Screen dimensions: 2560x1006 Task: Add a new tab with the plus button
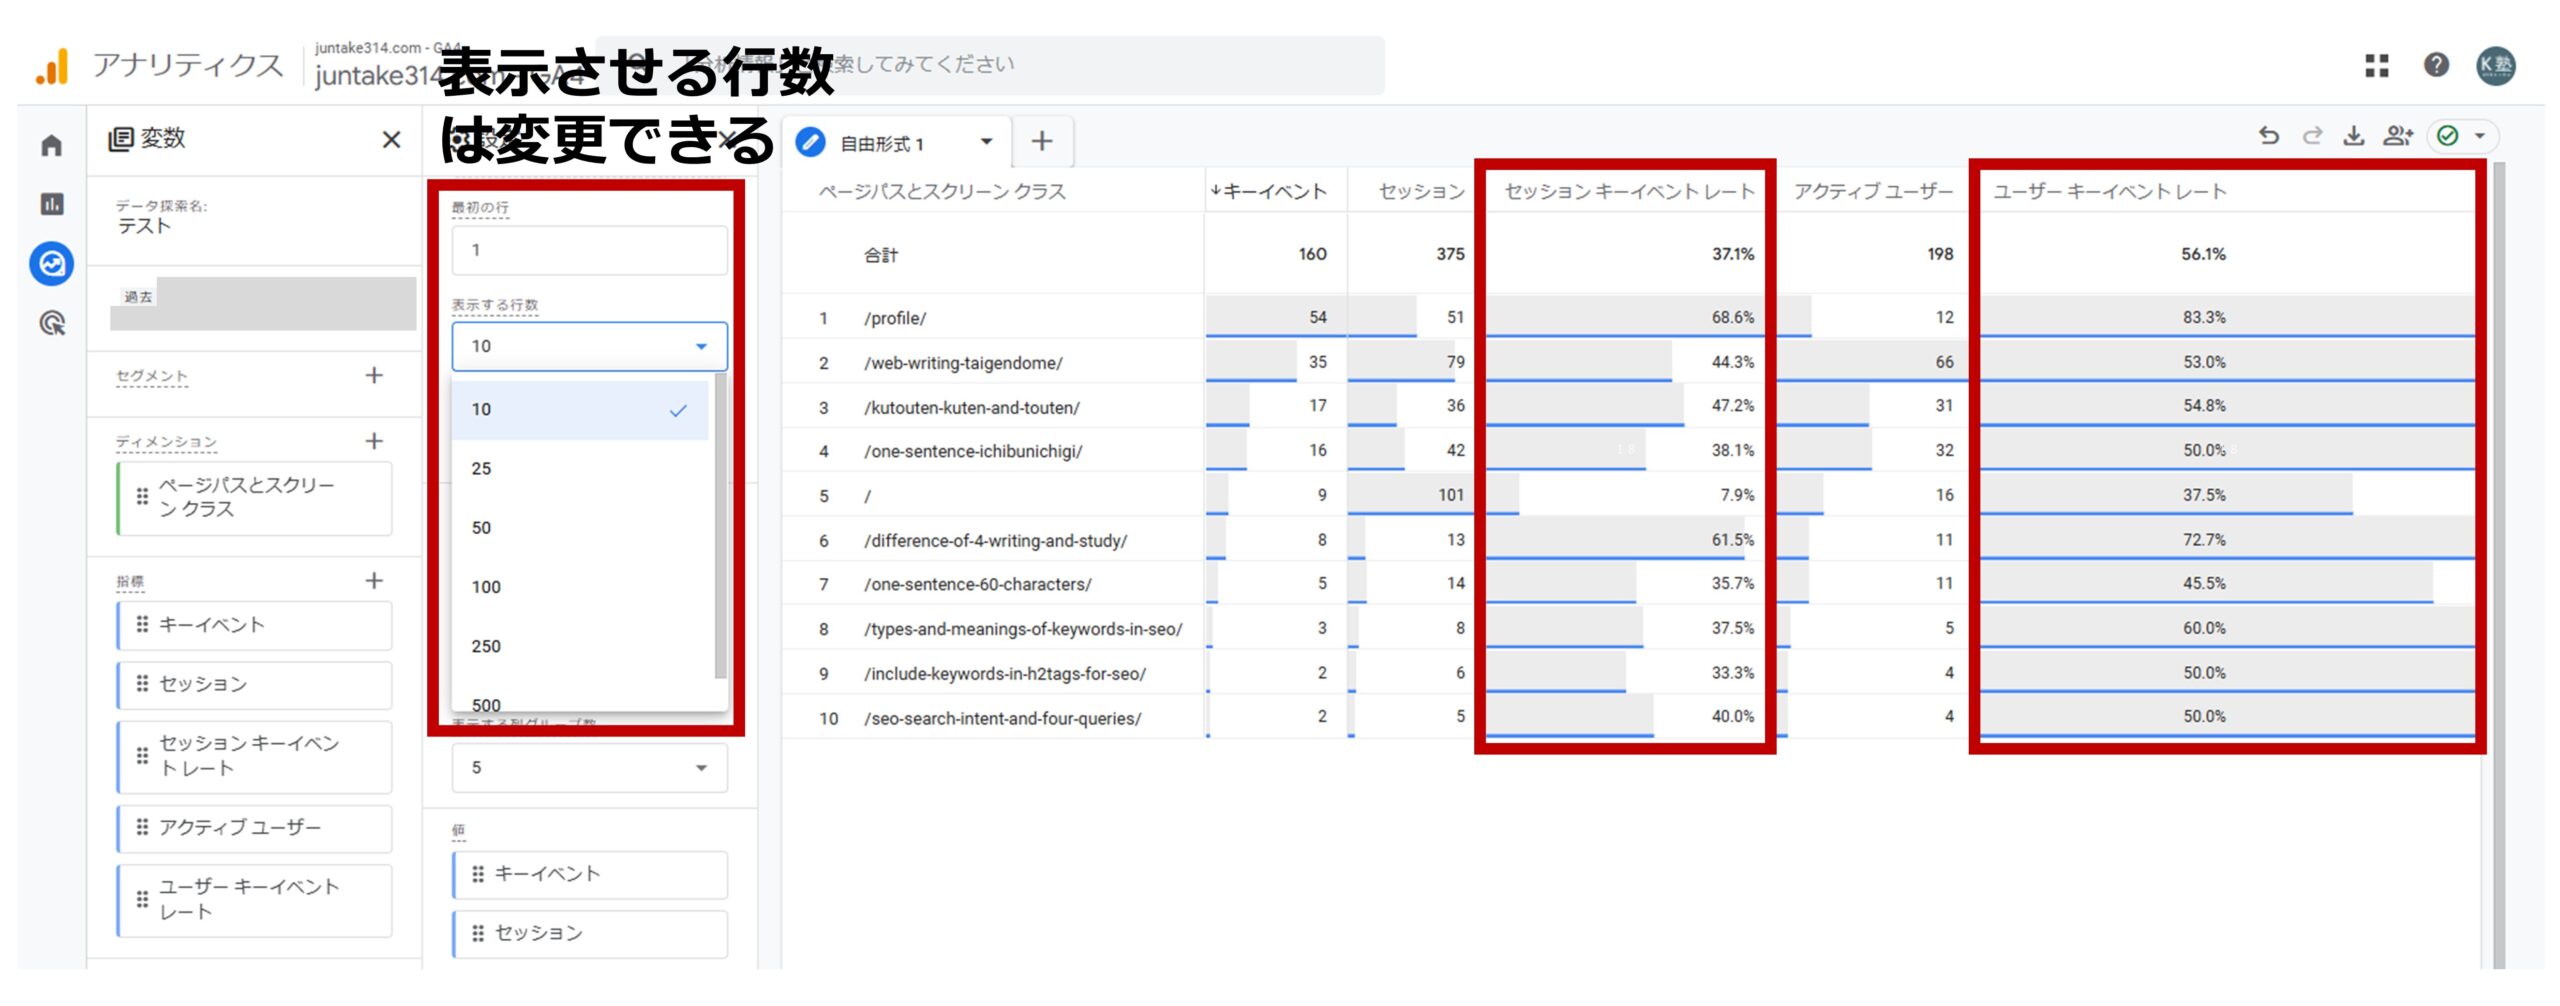click(1042, 140)
